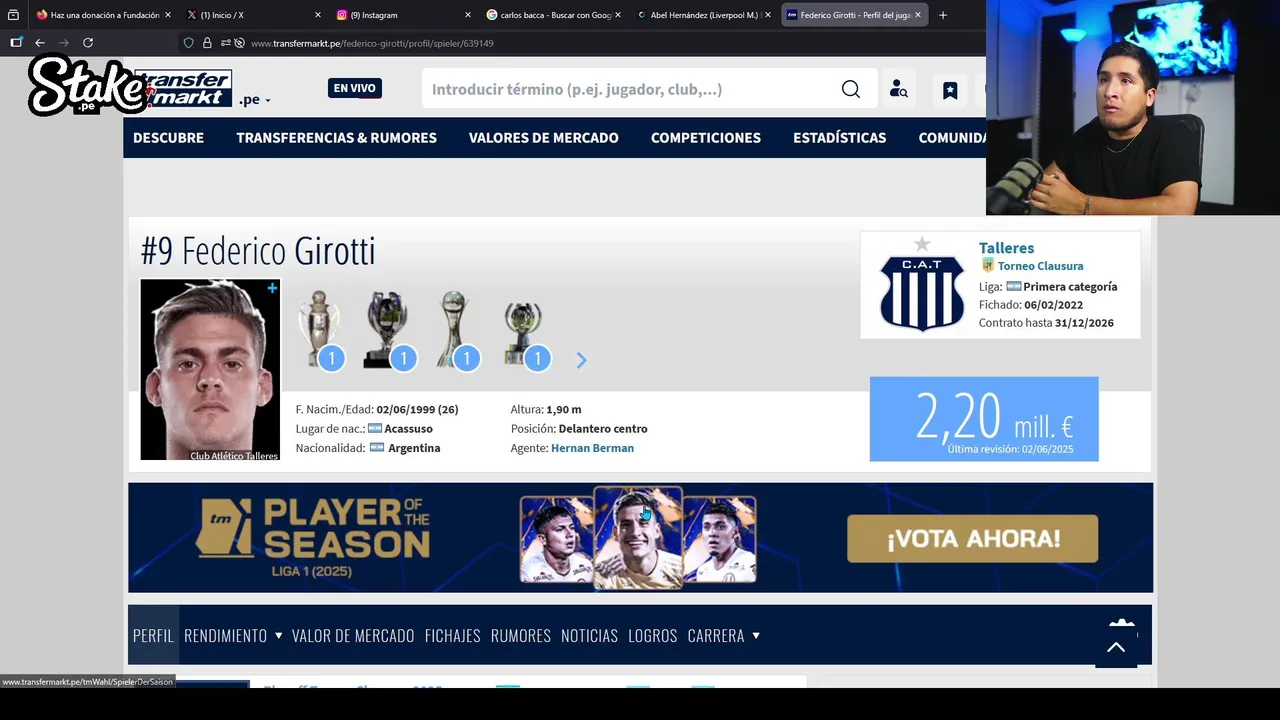Click the Player of the Season banner title

click(x=346, y=531)
